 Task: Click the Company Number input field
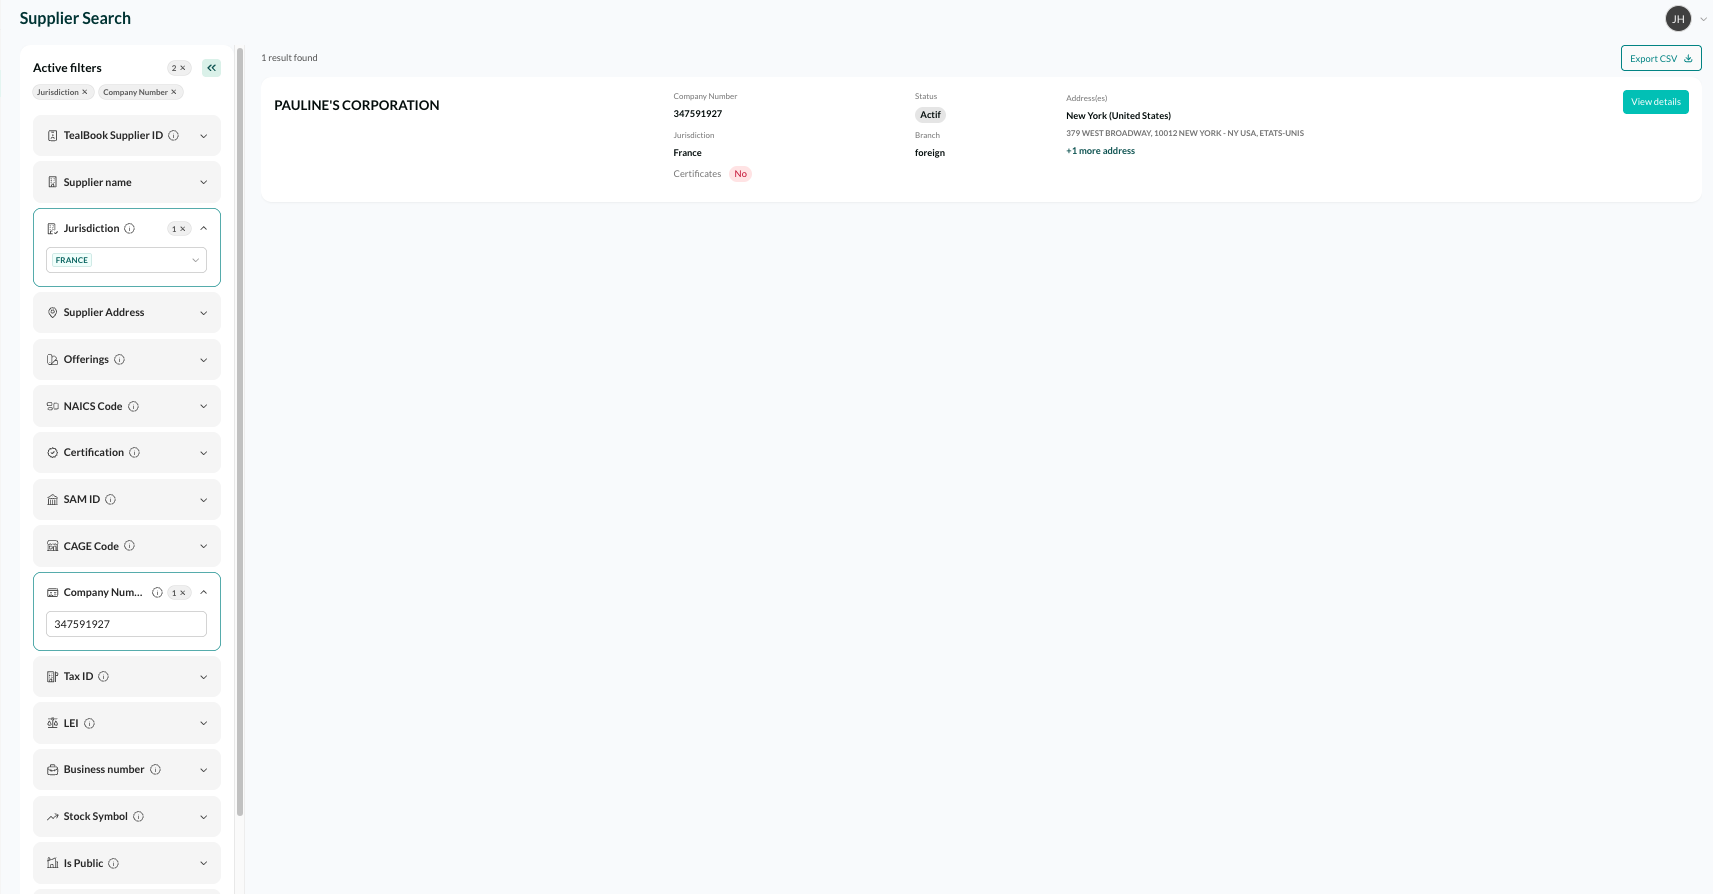[126, 624]
